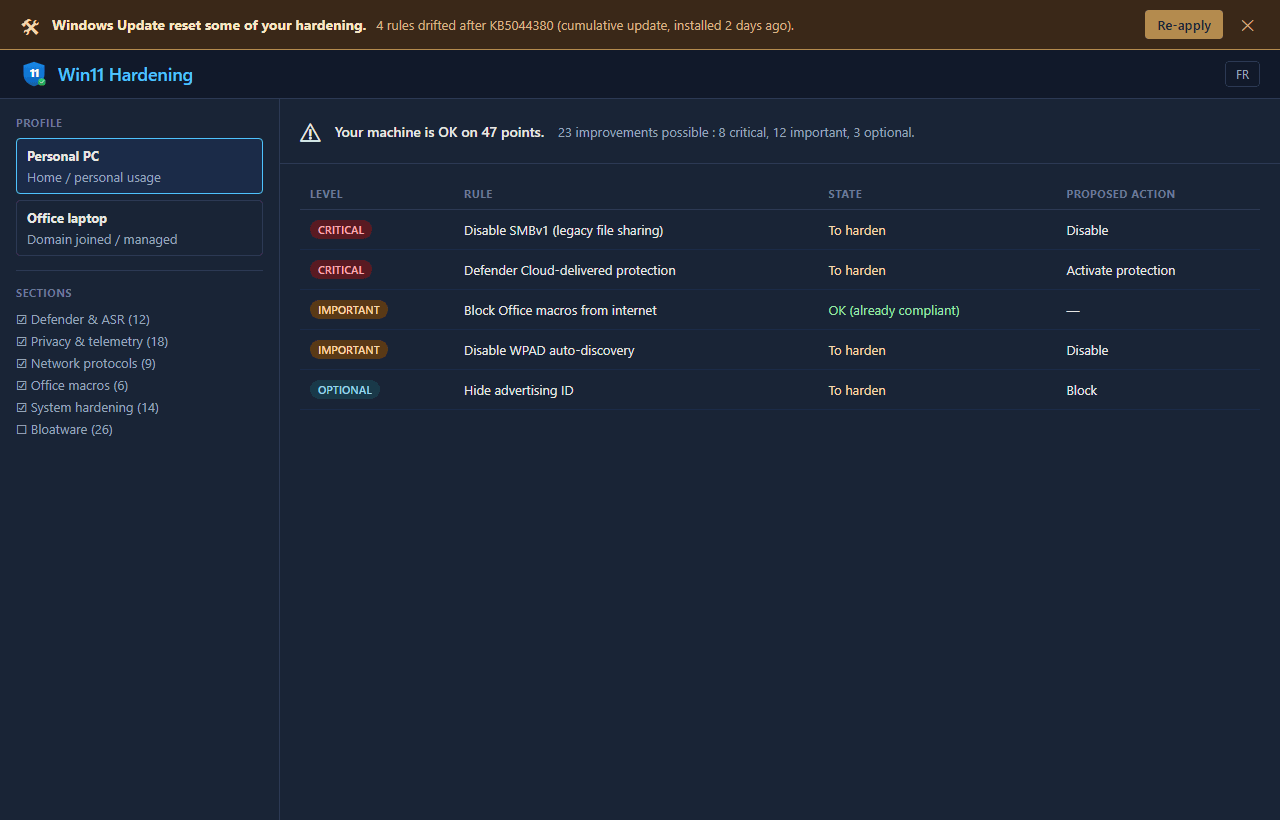The image size is (1280, 820).
Task: Toggle the Defender & ASR section checkbox
Action: point(22,320)
